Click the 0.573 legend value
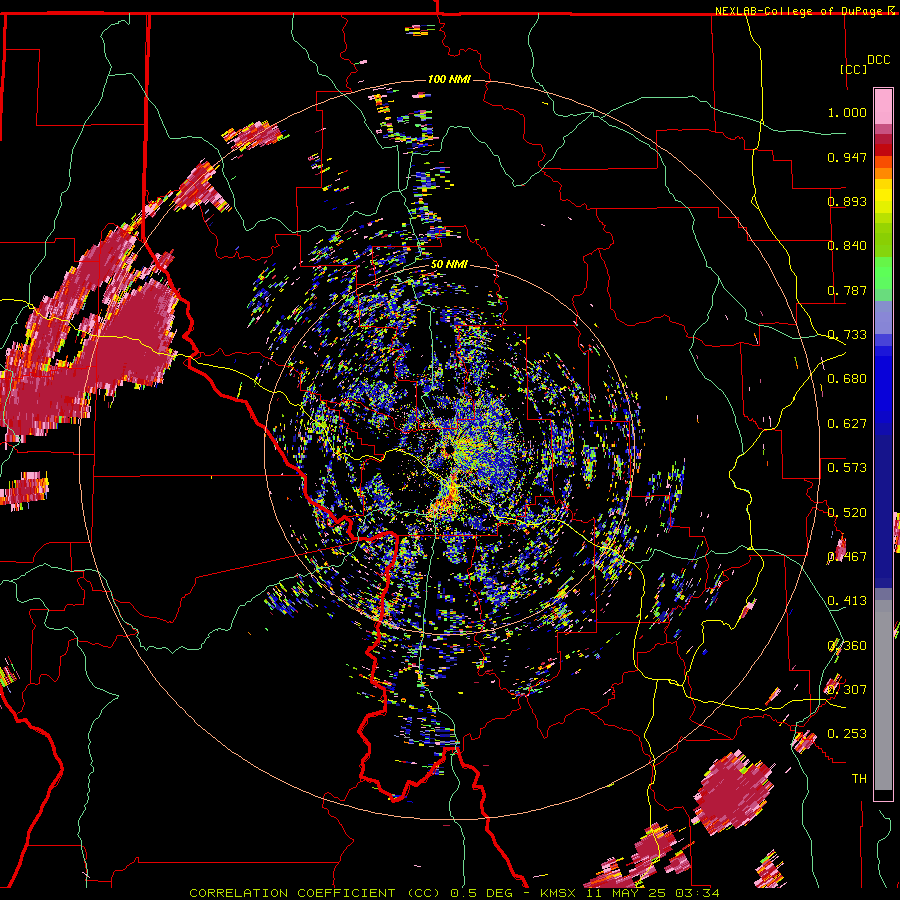This screenshot has height=900, width=900. (847, 468)
